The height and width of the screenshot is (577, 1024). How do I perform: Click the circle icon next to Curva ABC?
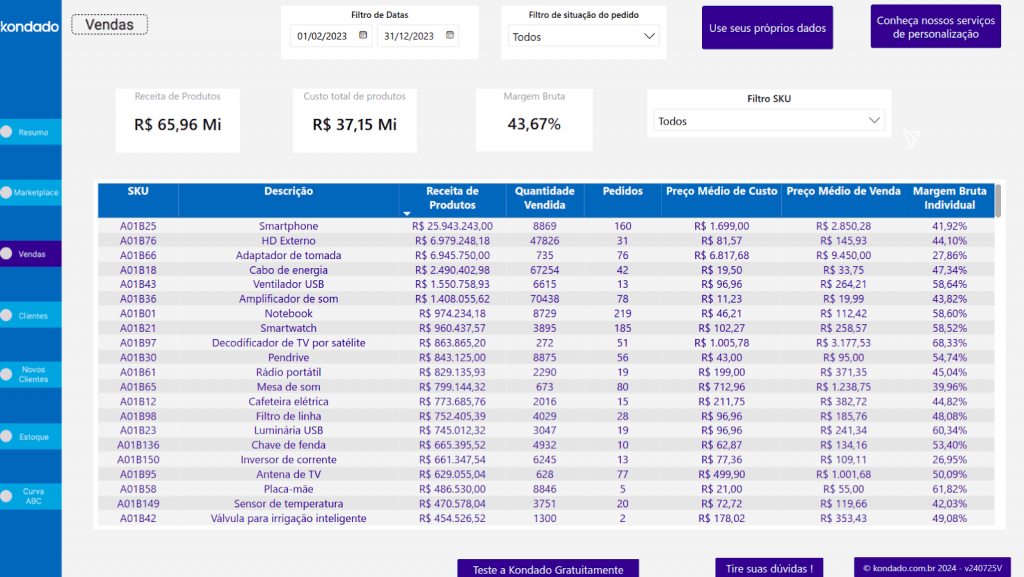(x=7, y=497)
